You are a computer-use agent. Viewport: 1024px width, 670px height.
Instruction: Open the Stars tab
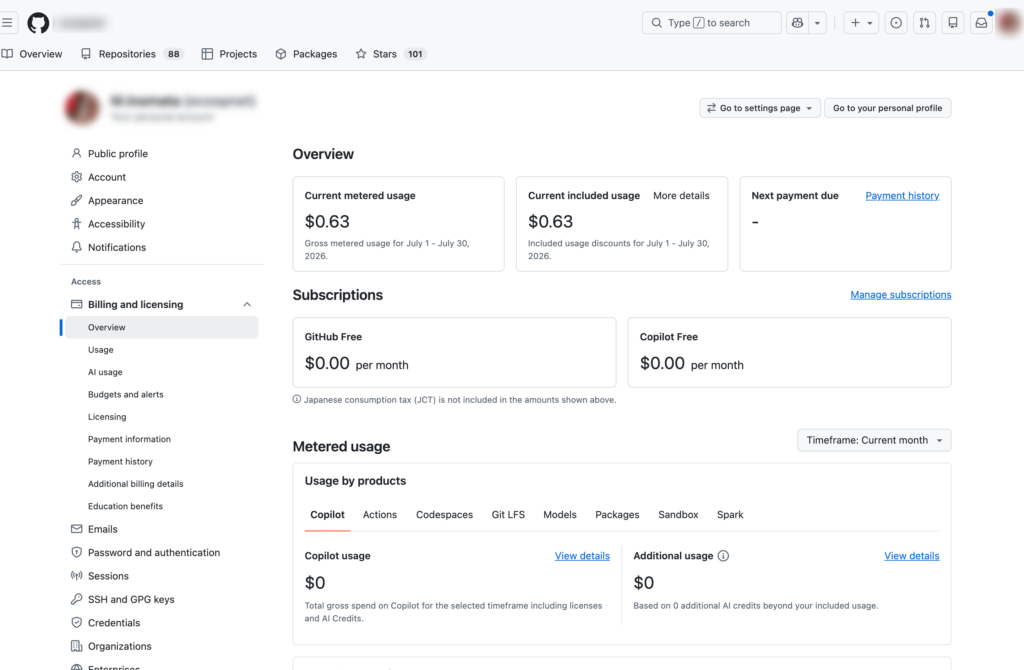[x=390, y=54]
